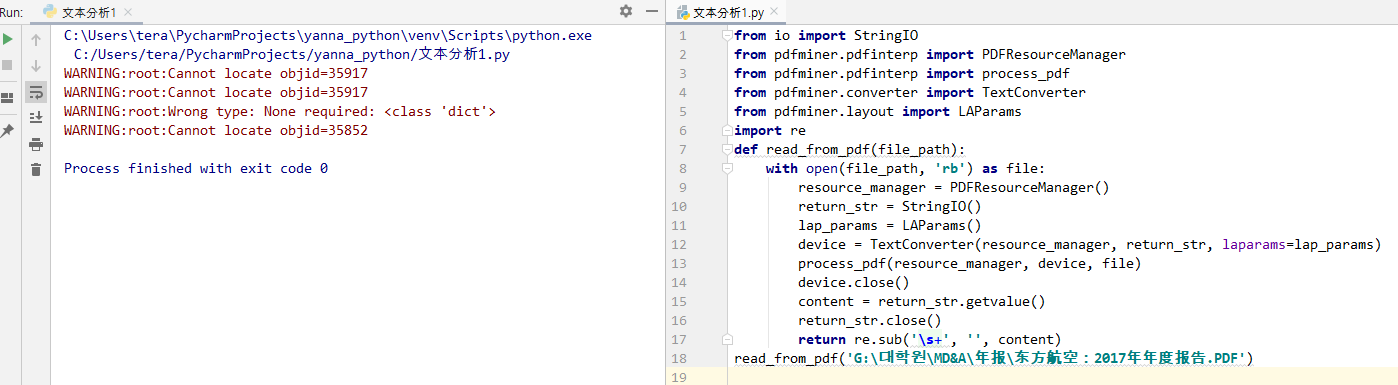1398x385 pixels.
Task: Toggle scroll to end of output
Action: (36, 117)
